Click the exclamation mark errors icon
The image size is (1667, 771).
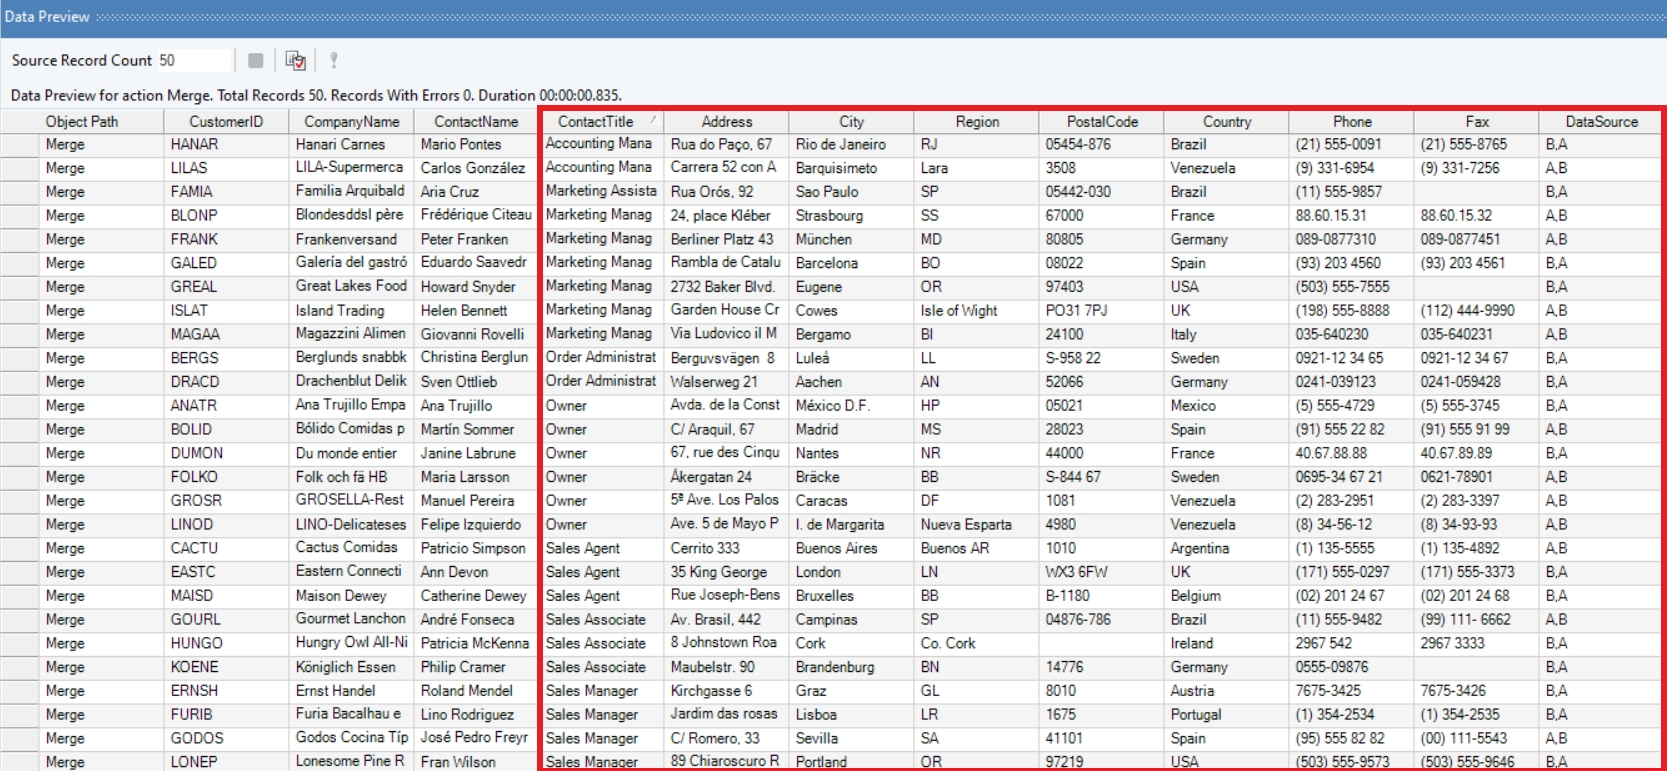(x=333, y=61)
